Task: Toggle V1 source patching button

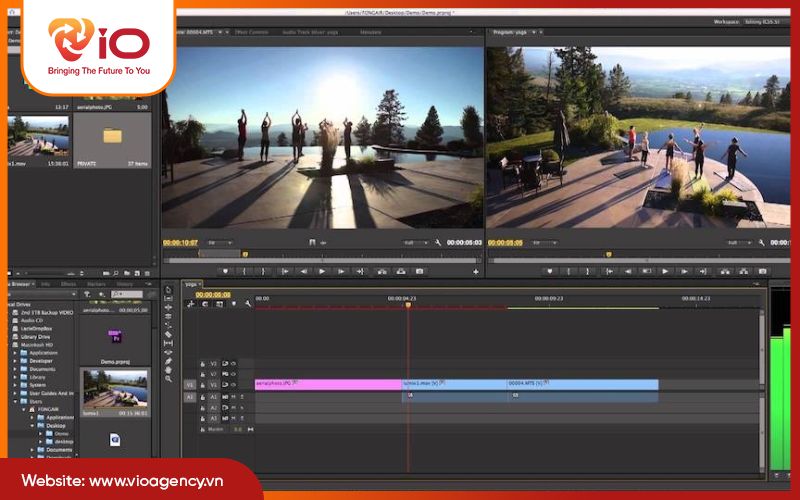Action: point(190,385)
